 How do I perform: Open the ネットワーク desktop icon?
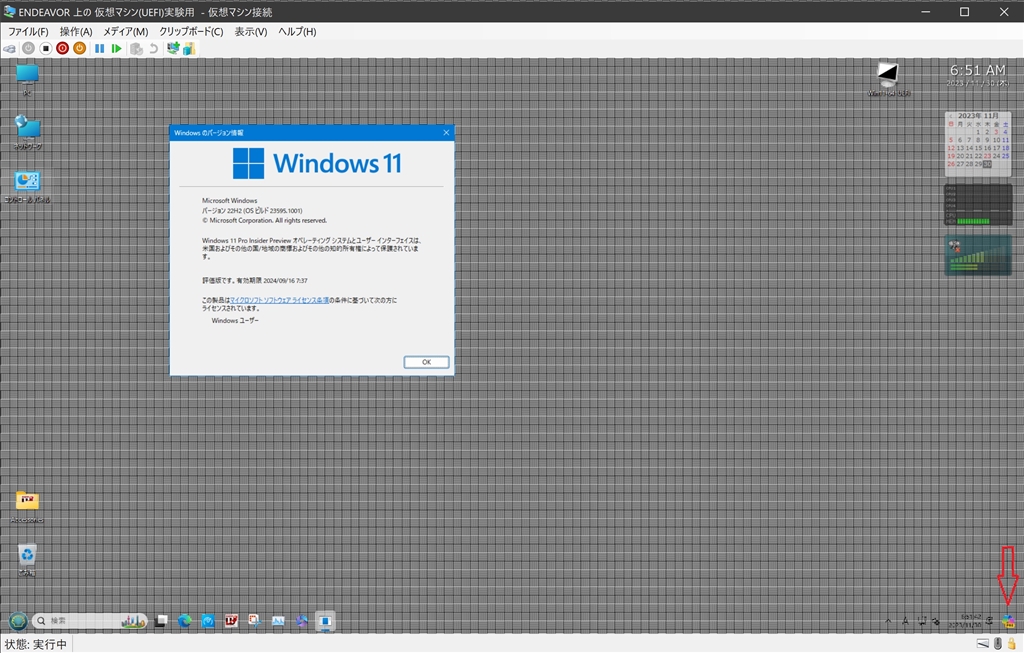tap(27, 133)
